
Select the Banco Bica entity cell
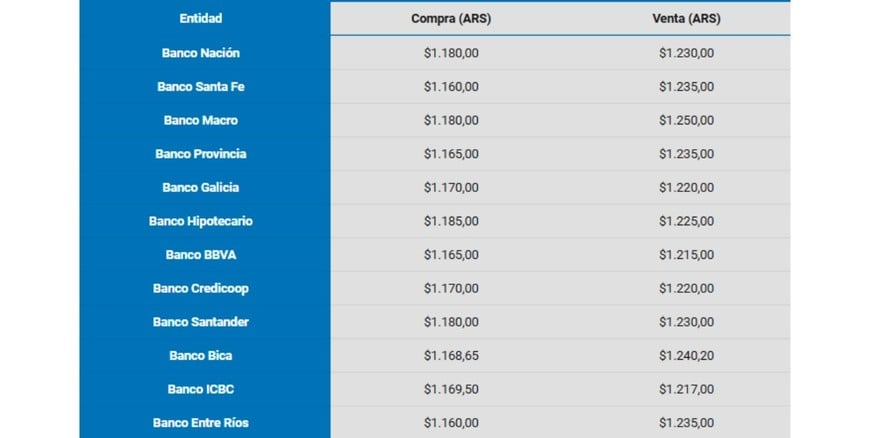[x=201, y=356]
